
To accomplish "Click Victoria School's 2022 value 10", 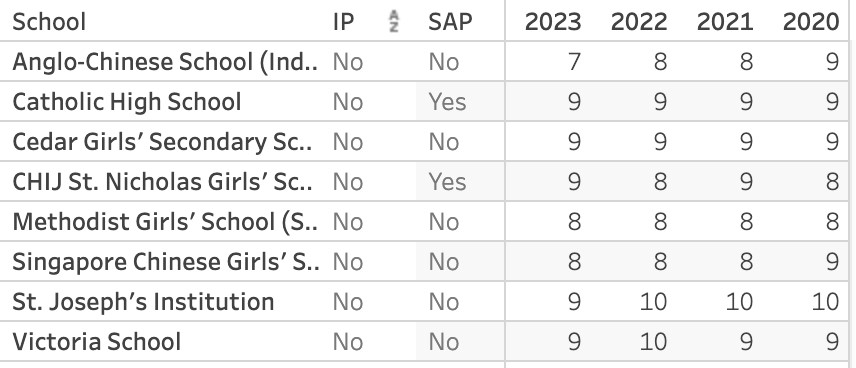I will (x=653, y=342).
